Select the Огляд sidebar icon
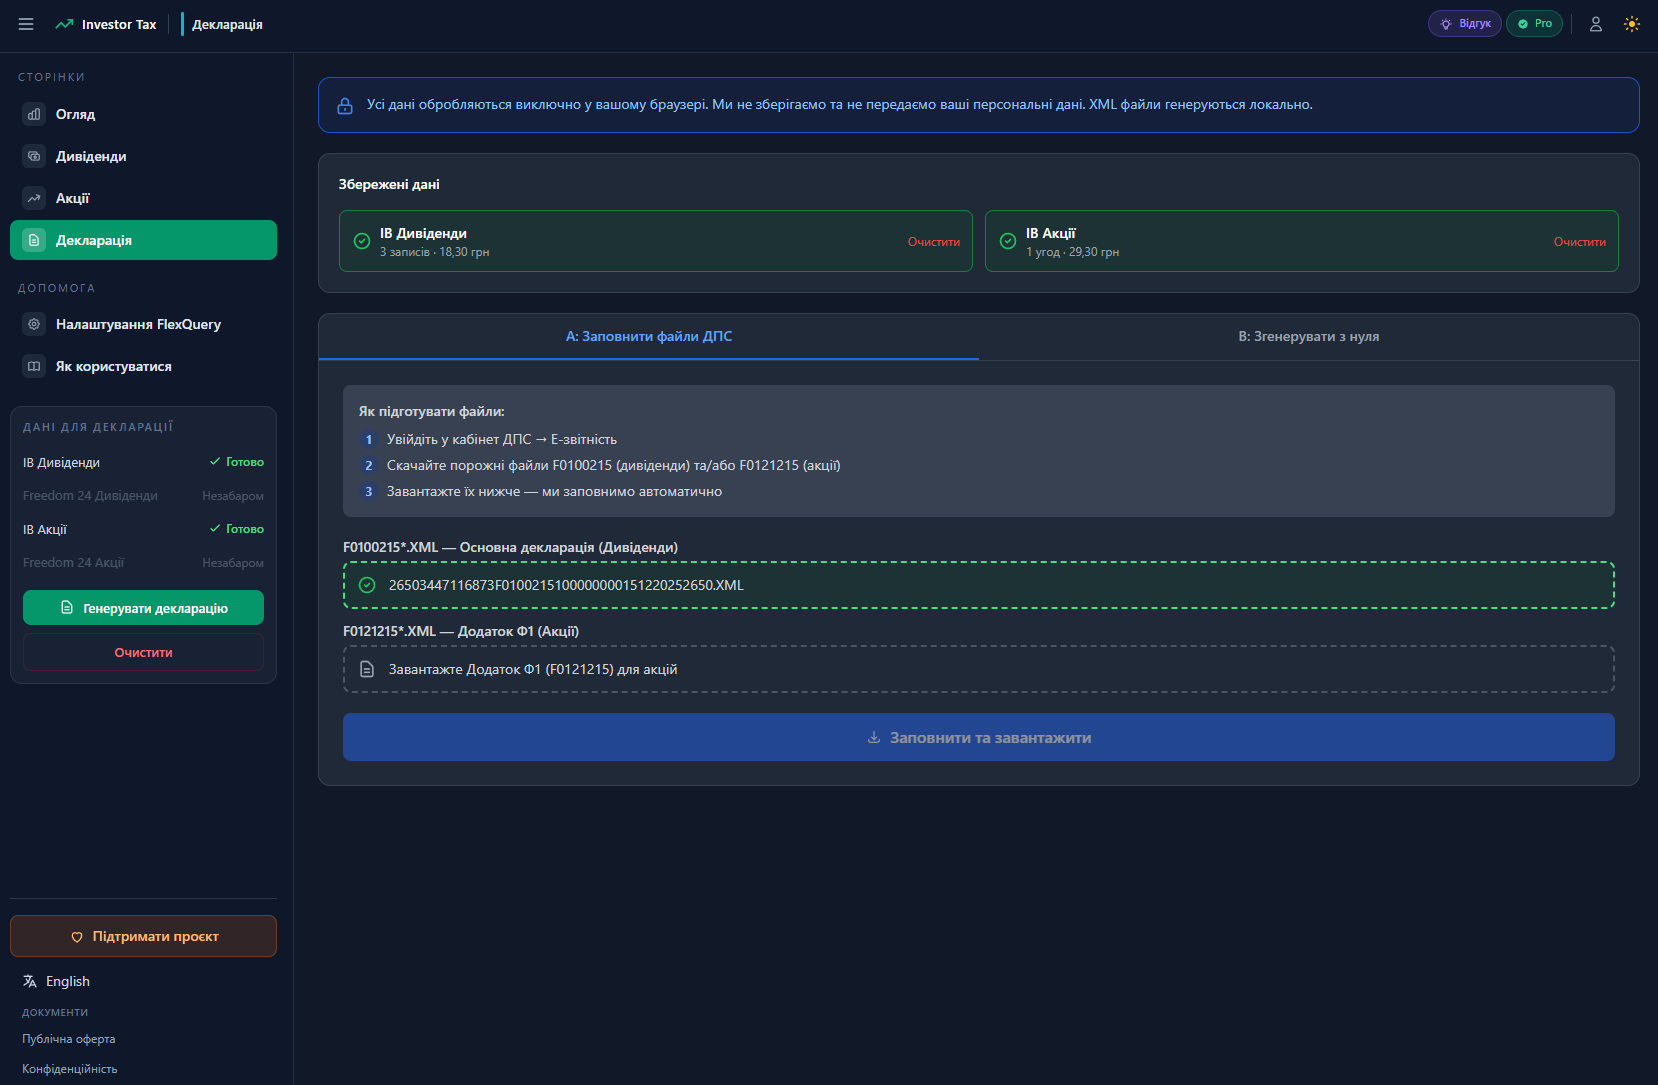This screenshot has height=1085, width=1658. (34, 114)
